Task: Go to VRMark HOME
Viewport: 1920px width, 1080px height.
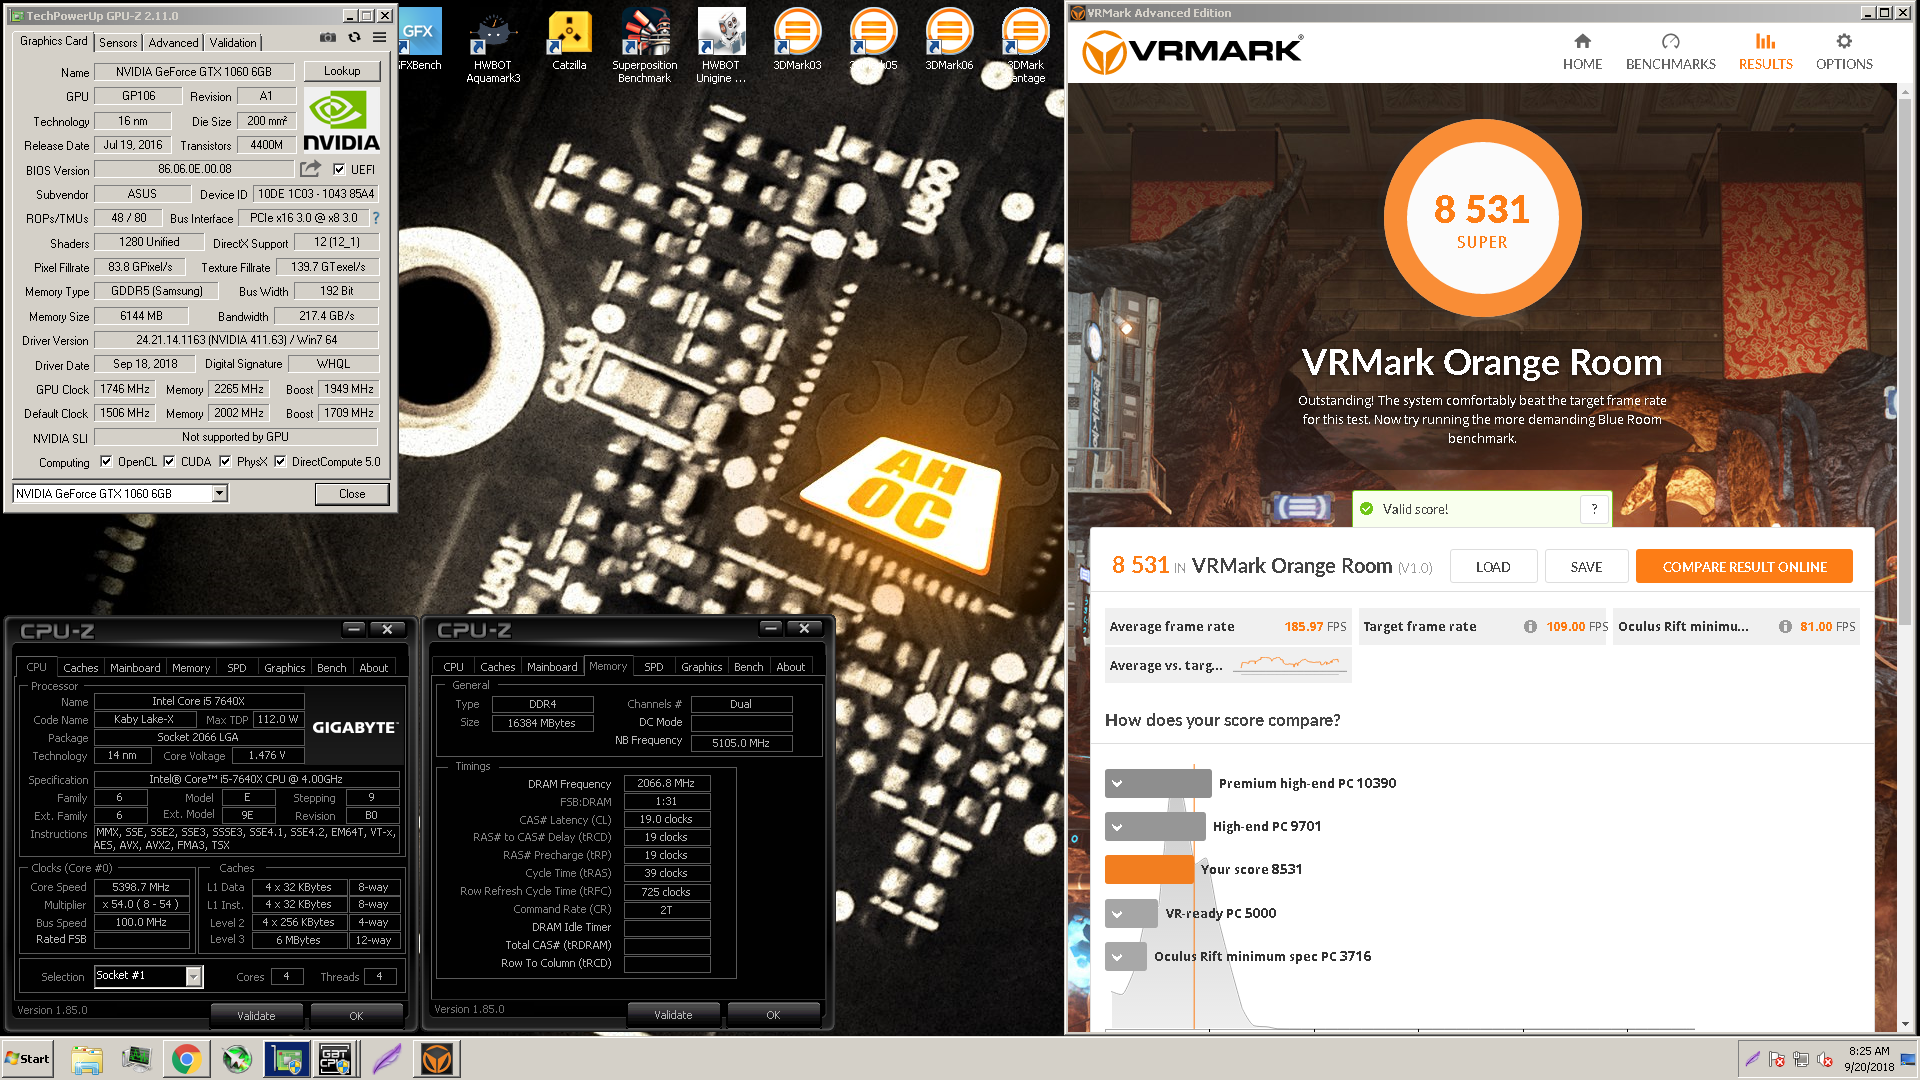Action: (x=1582, y=51)
